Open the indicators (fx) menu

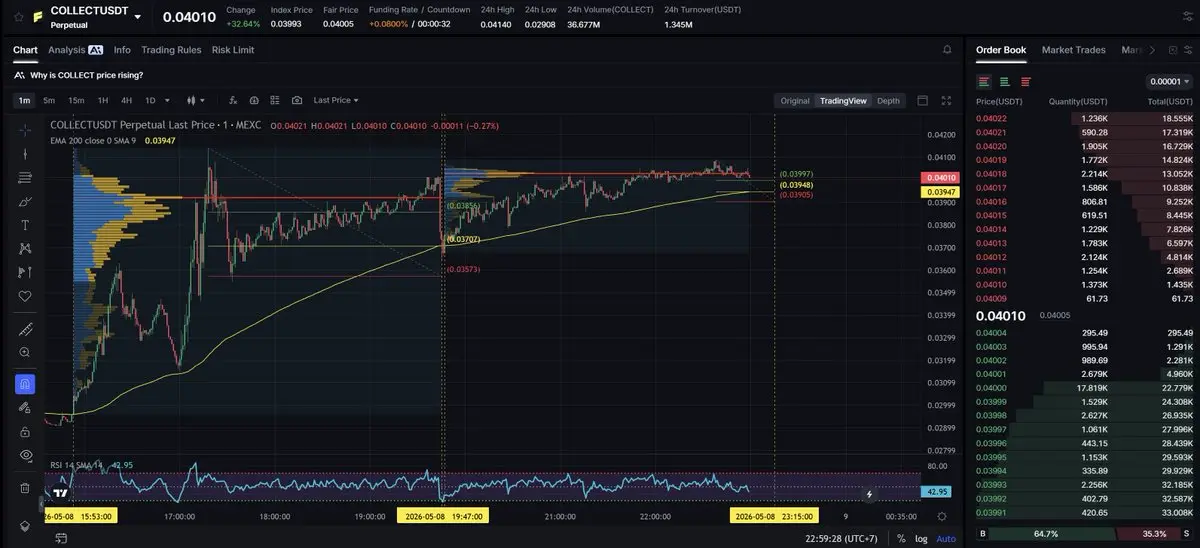tap(233, 100)
